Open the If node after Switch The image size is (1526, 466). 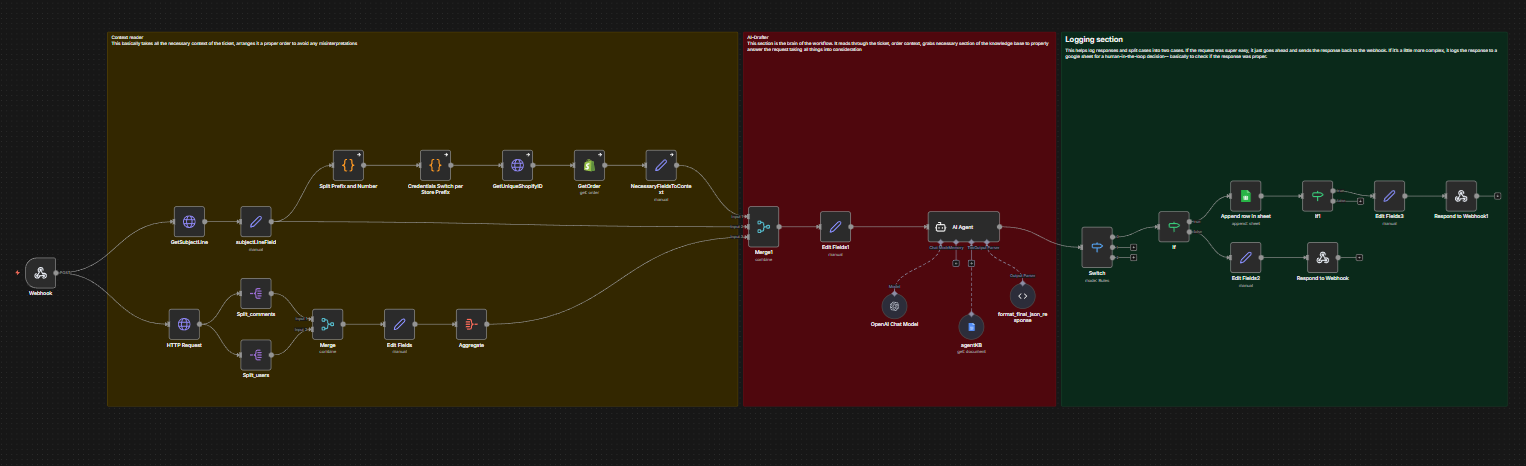coord(1174,227)
